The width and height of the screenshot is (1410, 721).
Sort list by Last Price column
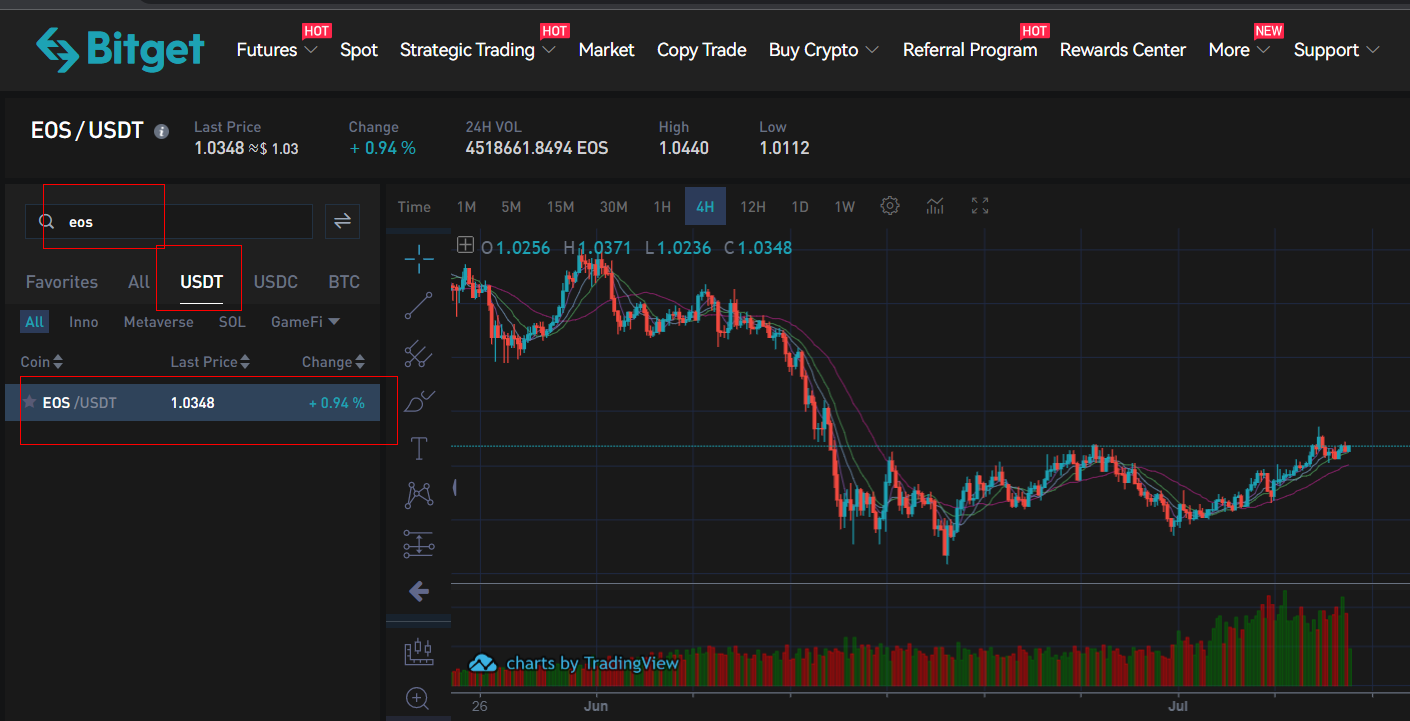210,362
